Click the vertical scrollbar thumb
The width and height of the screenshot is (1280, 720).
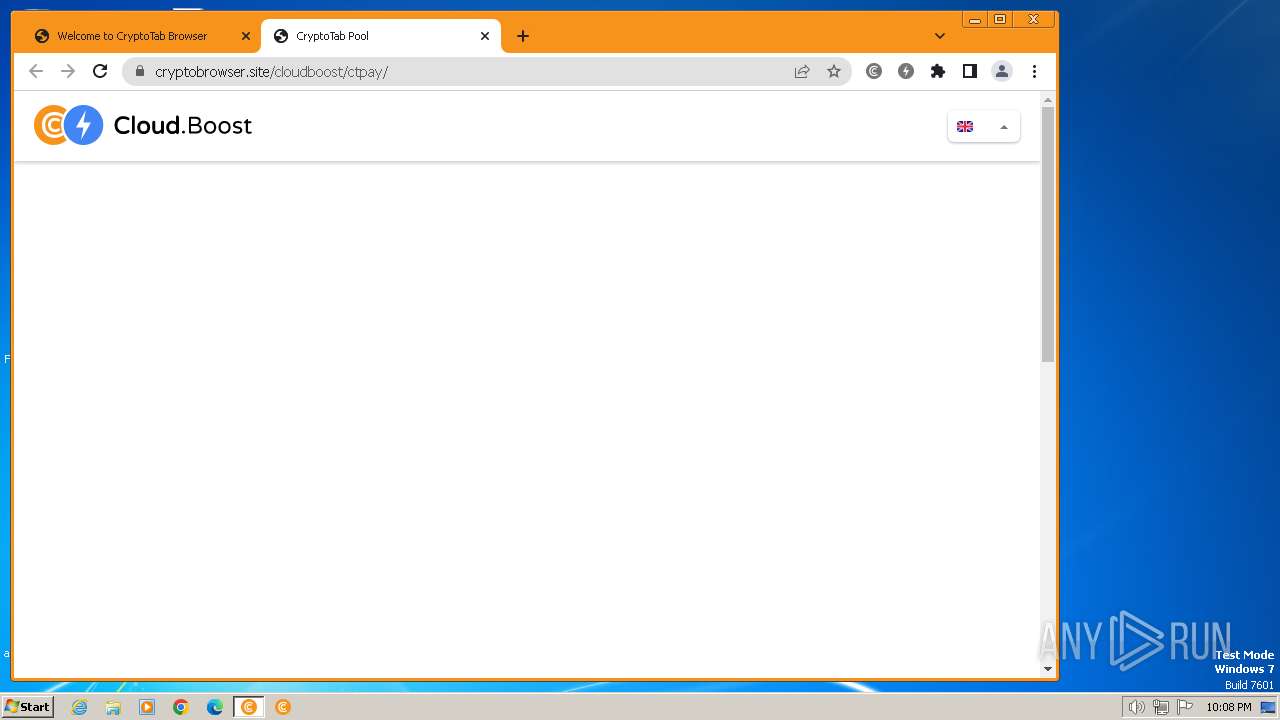(1048, 234)
